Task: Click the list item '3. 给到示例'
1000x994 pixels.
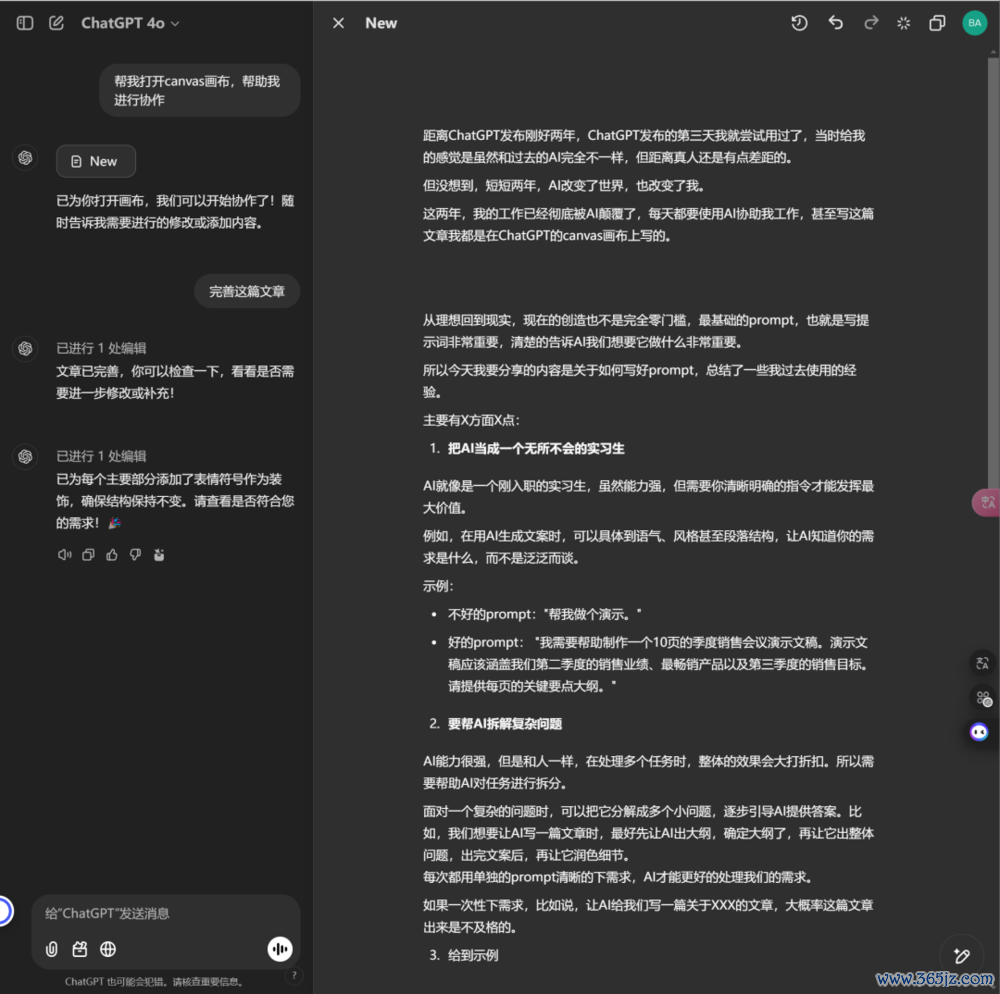Action: (x=464, y=955)
